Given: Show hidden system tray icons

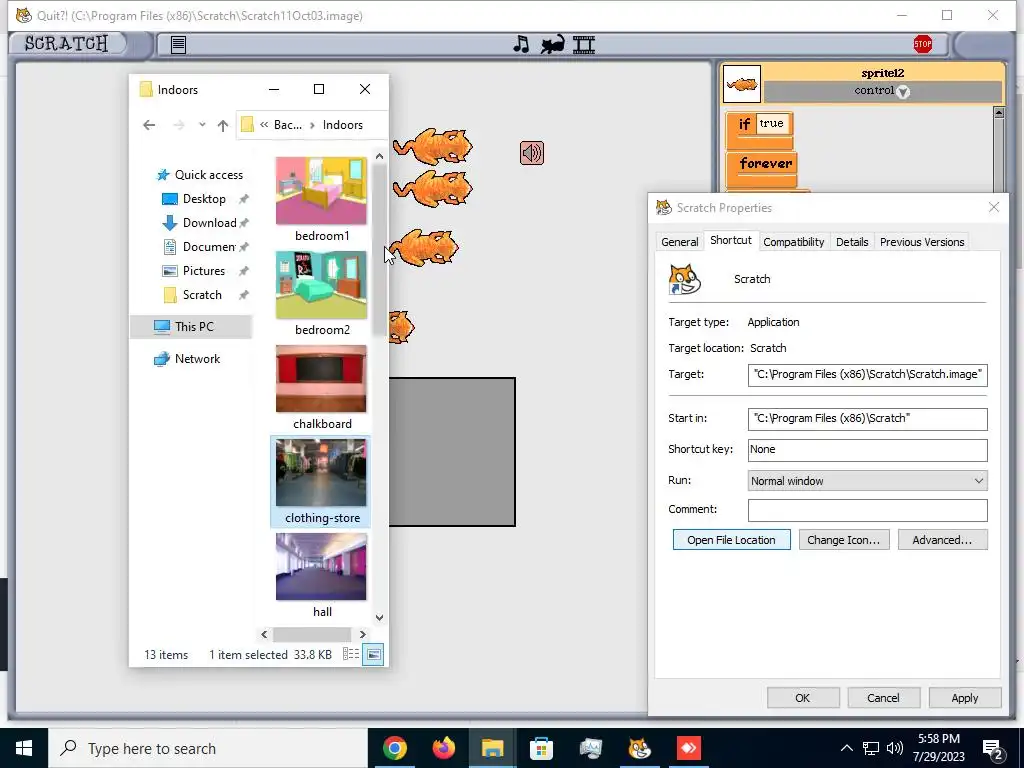Looking at the screenshot, I should [846, 748].
